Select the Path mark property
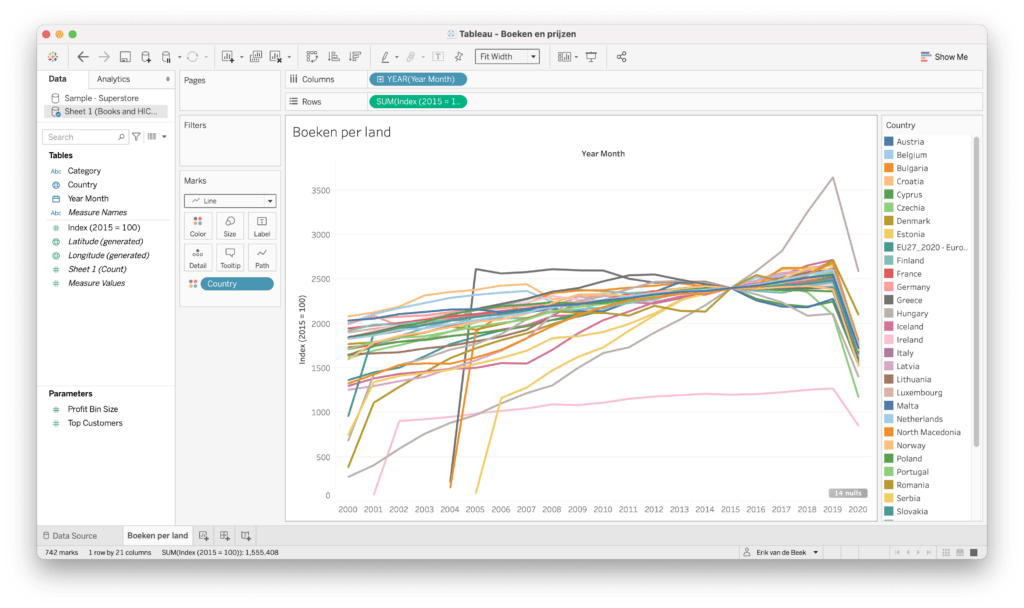 [261, 258]
